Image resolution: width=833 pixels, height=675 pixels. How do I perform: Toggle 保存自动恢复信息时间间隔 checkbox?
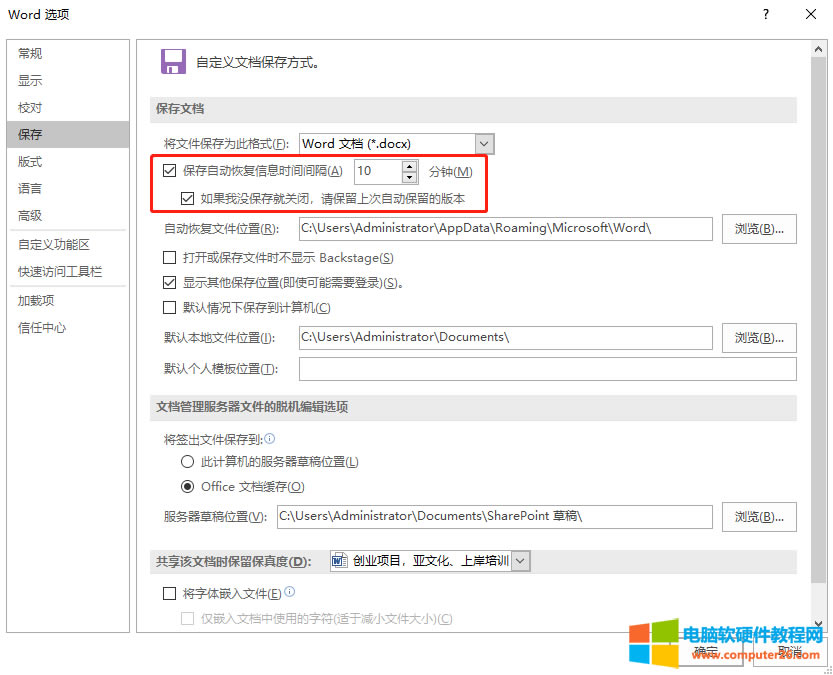pyautogui.click(x=169, y=171)
